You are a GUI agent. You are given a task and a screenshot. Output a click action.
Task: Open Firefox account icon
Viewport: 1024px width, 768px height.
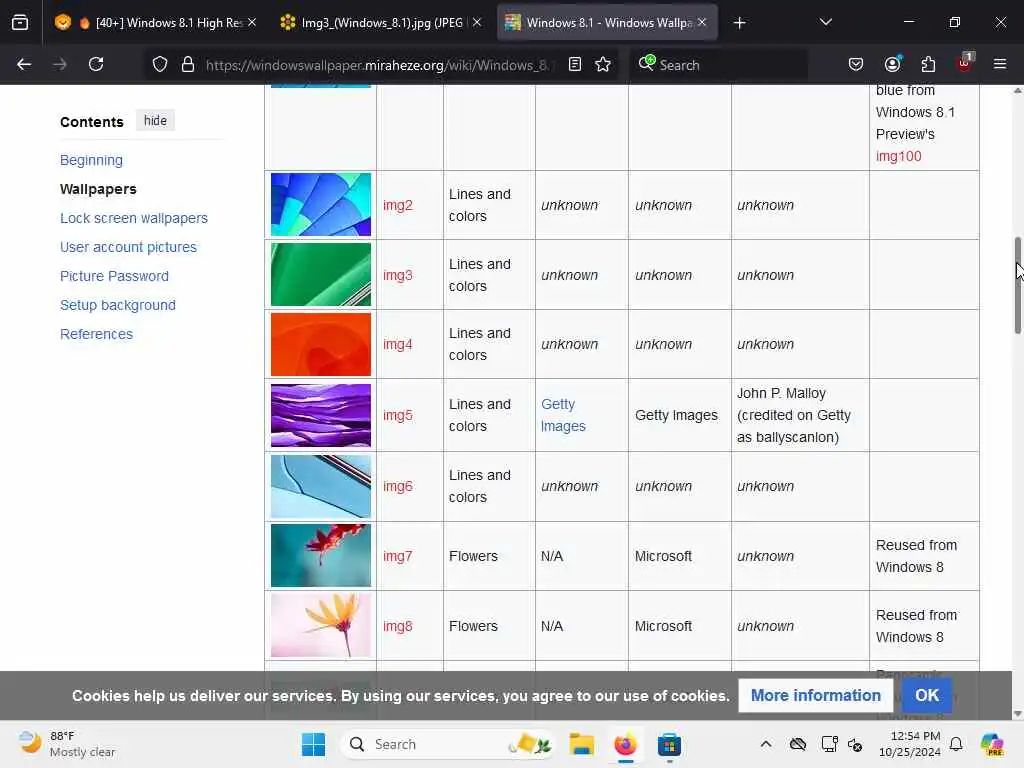pos(892,64)
